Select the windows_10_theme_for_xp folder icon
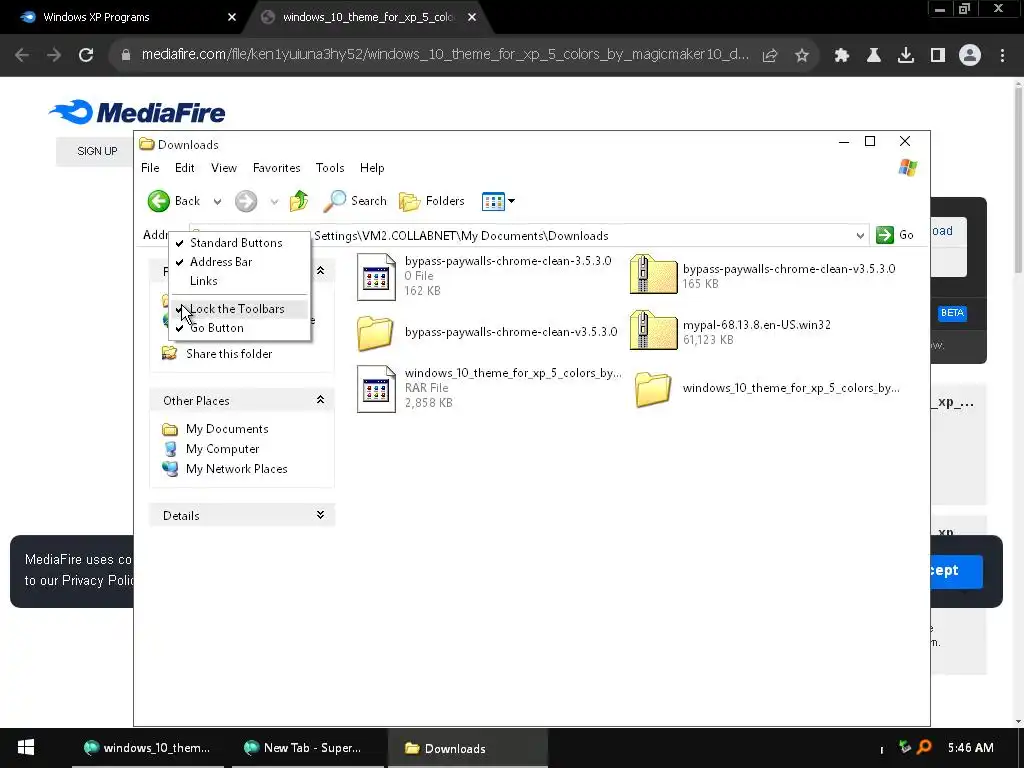1024x768 pixels. [652, 389]
